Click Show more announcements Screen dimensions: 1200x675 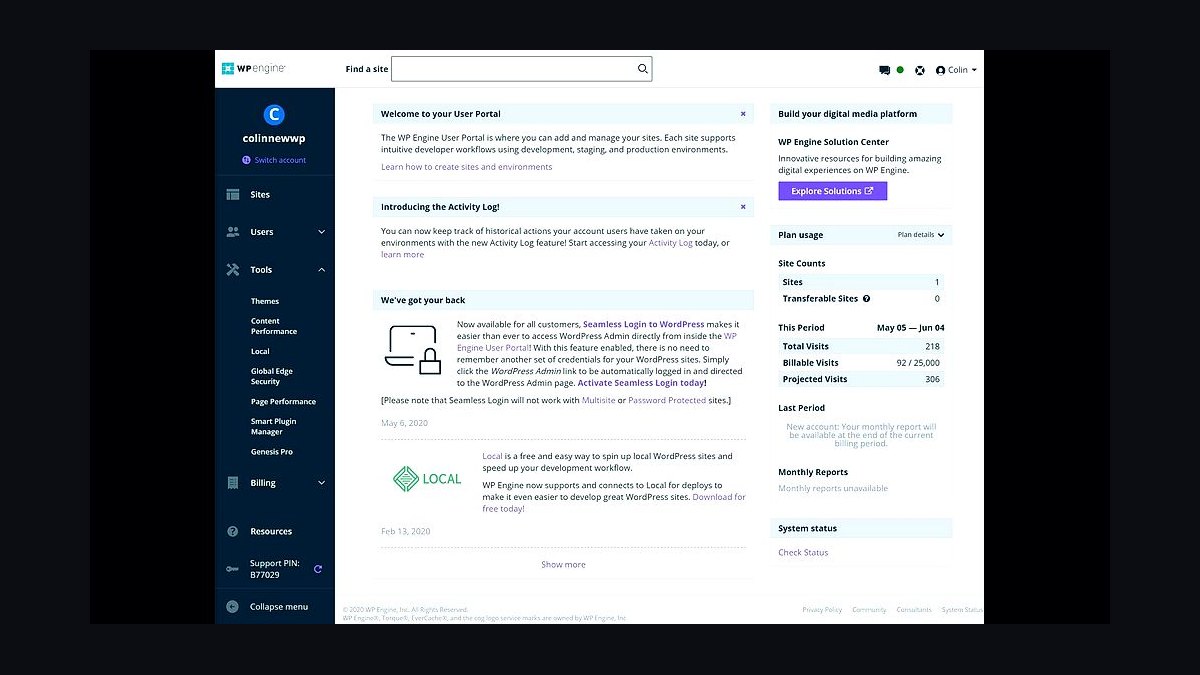[x=563, y=565]
